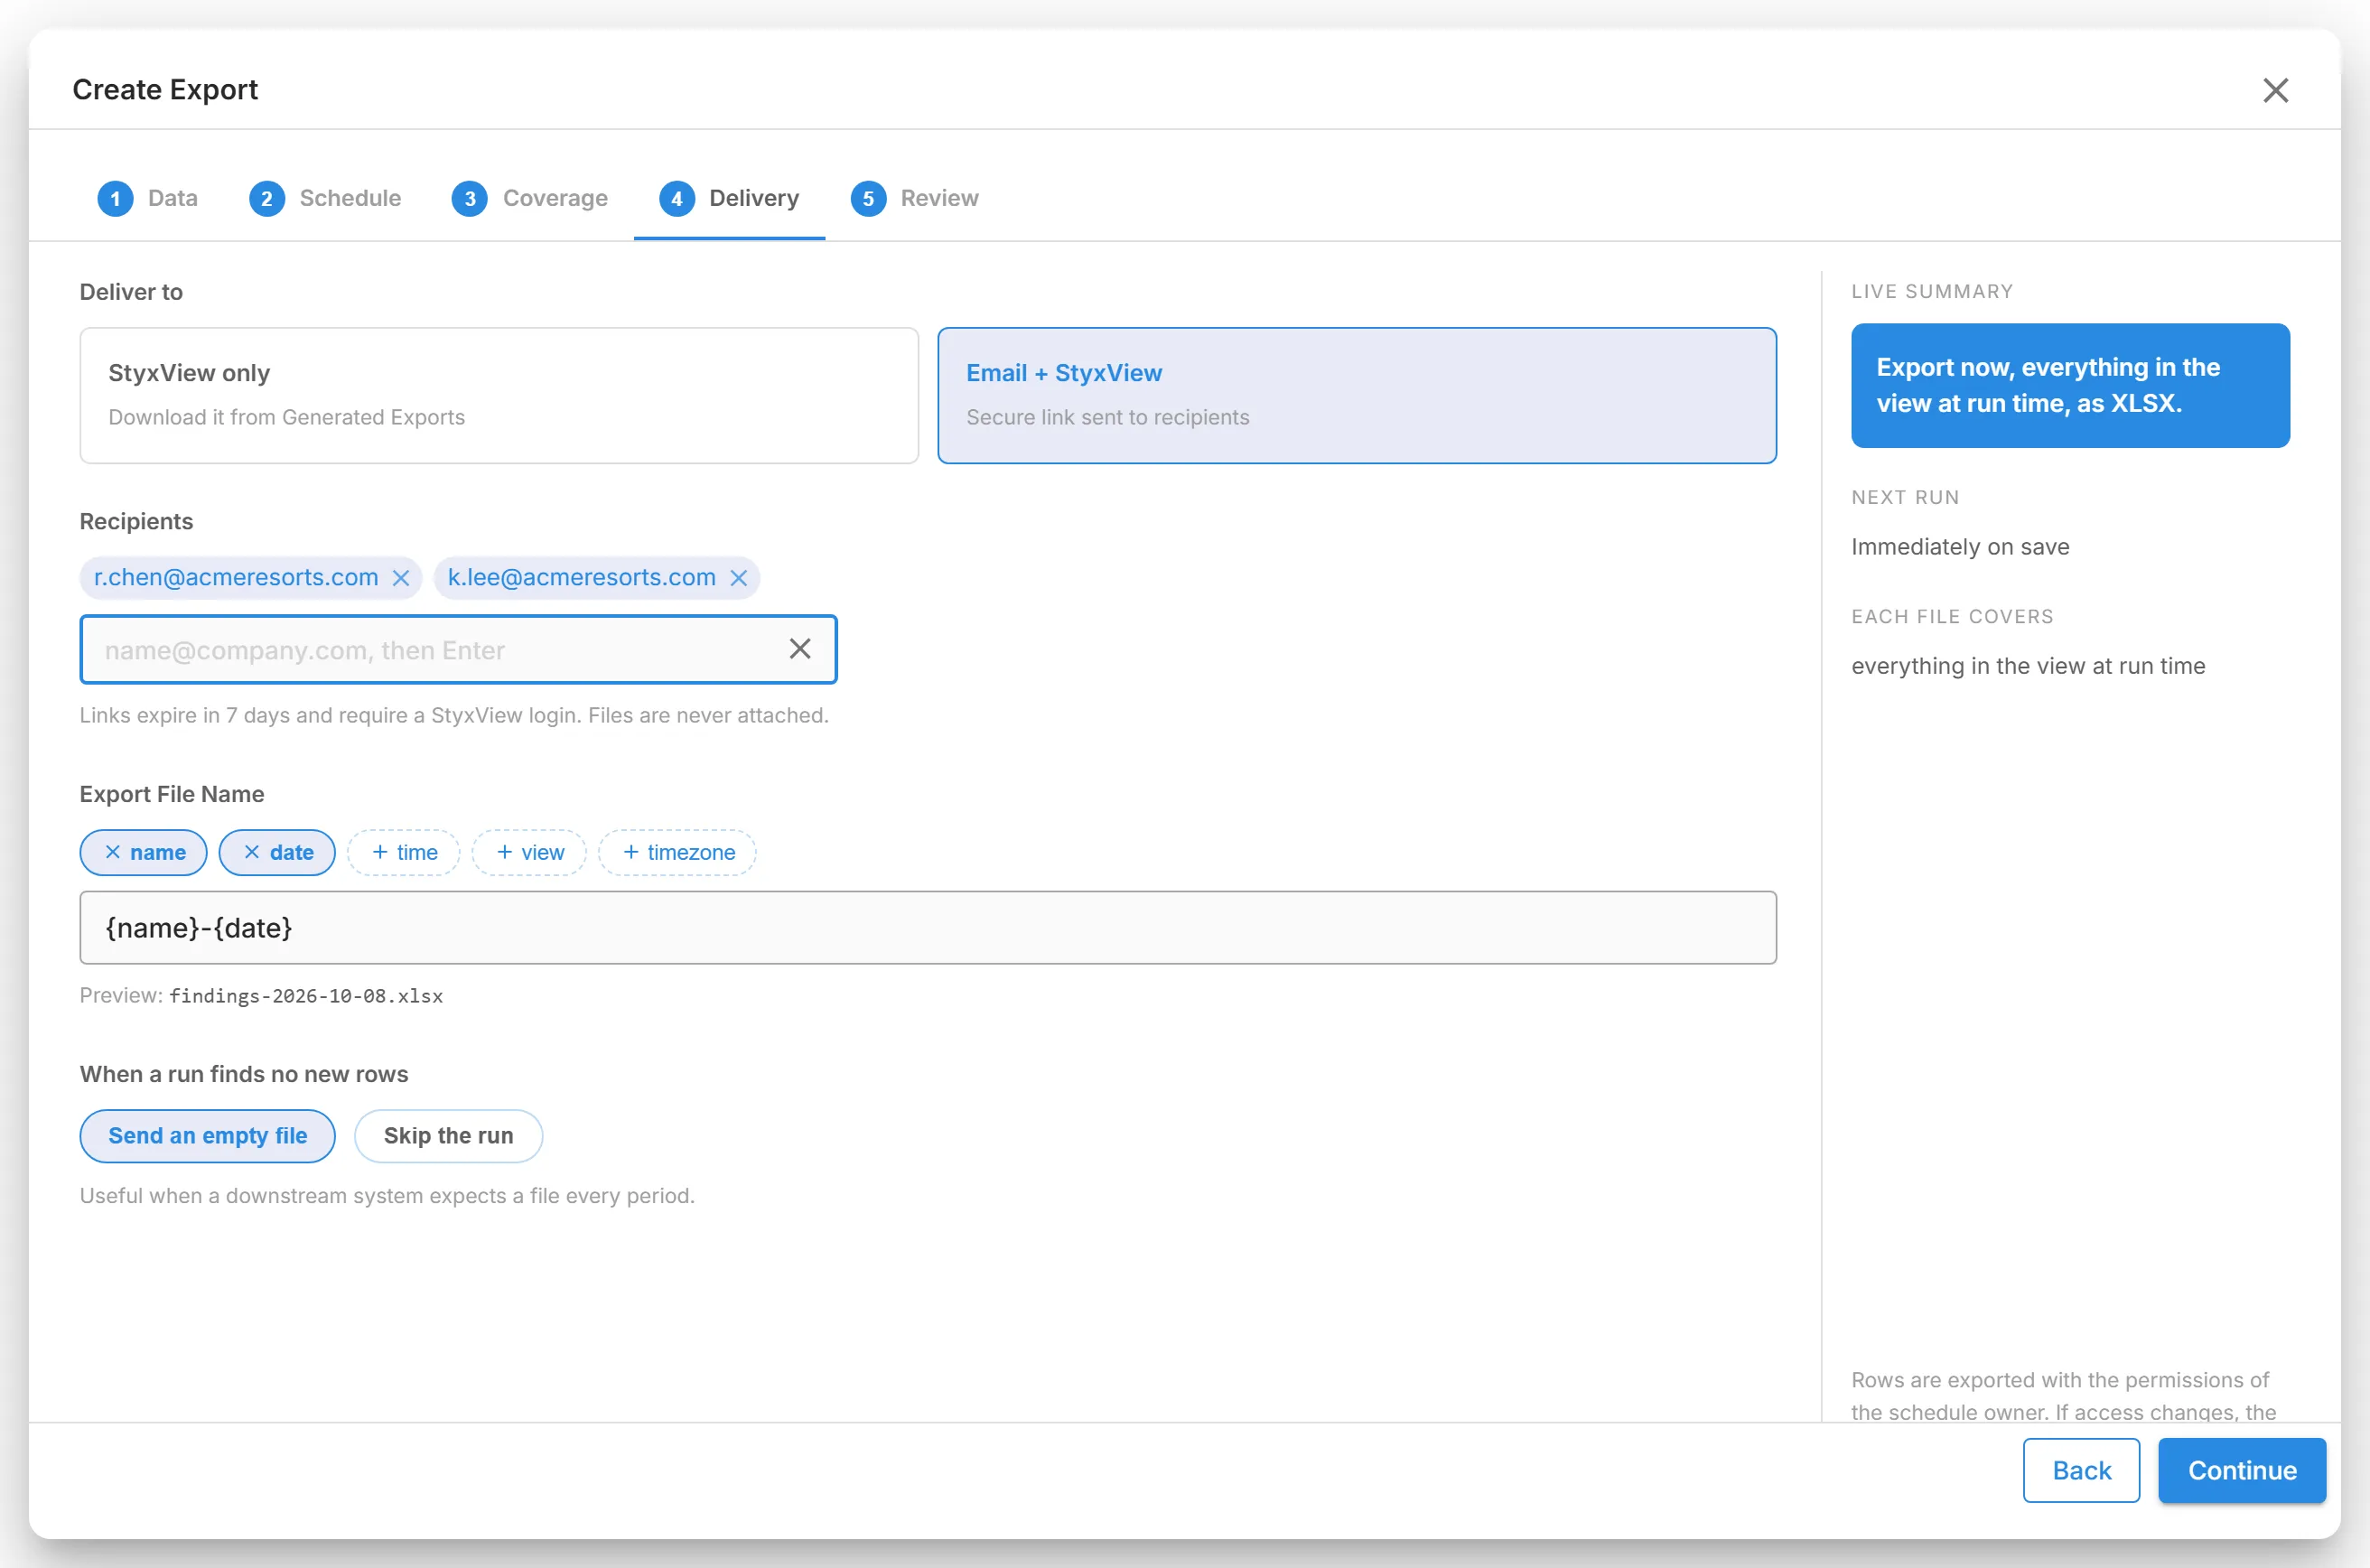2370x1568 pixels.
Task: Remove k.lee@acmeresorts.com recipient chip
Action: [x=739, y=578]
